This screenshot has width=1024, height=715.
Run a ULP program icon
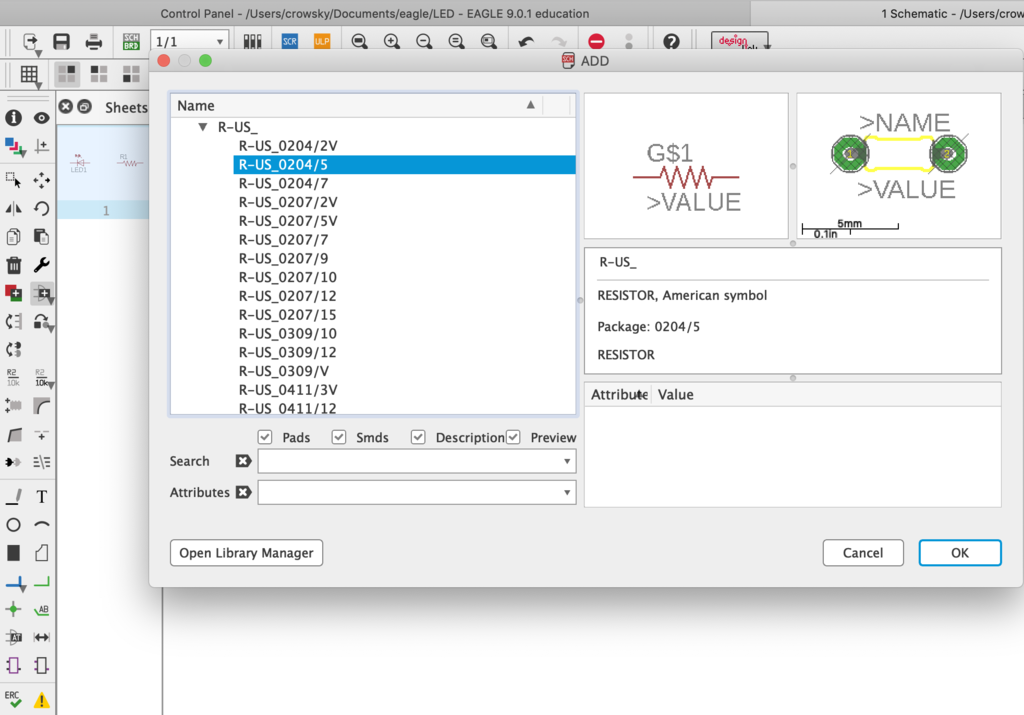(322, 42)
